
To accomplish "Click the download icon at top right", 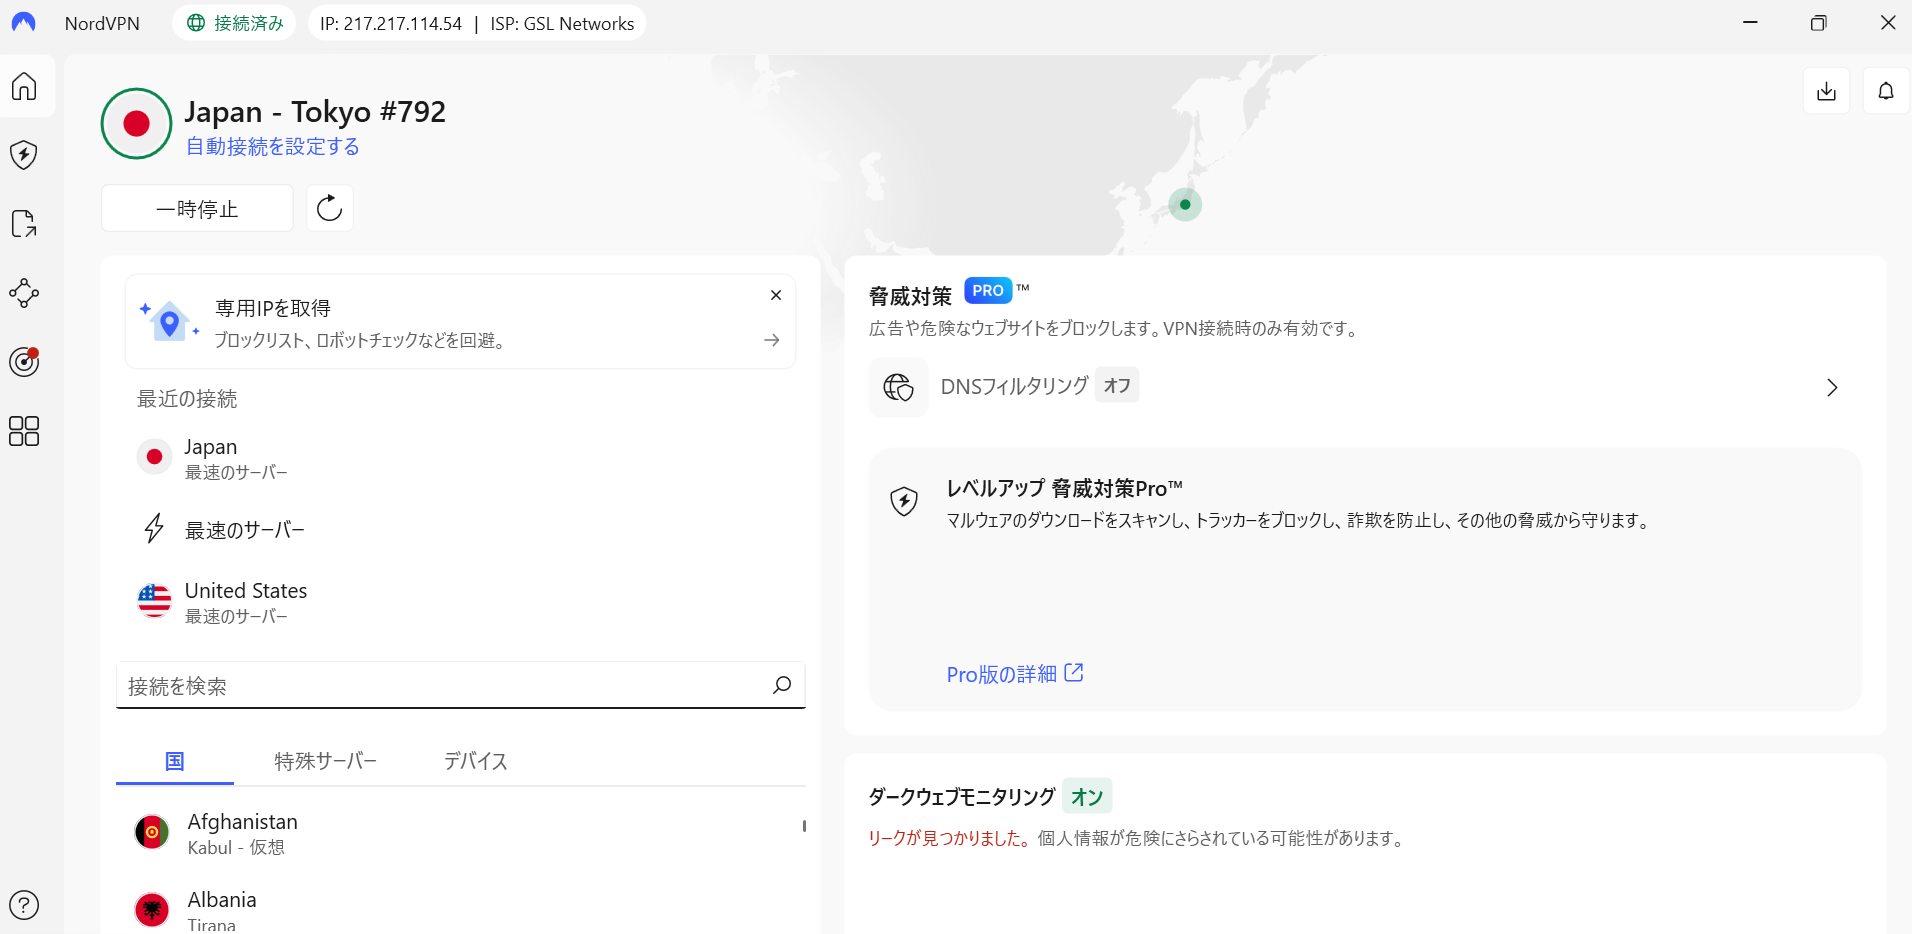I will pos(1826,91).
